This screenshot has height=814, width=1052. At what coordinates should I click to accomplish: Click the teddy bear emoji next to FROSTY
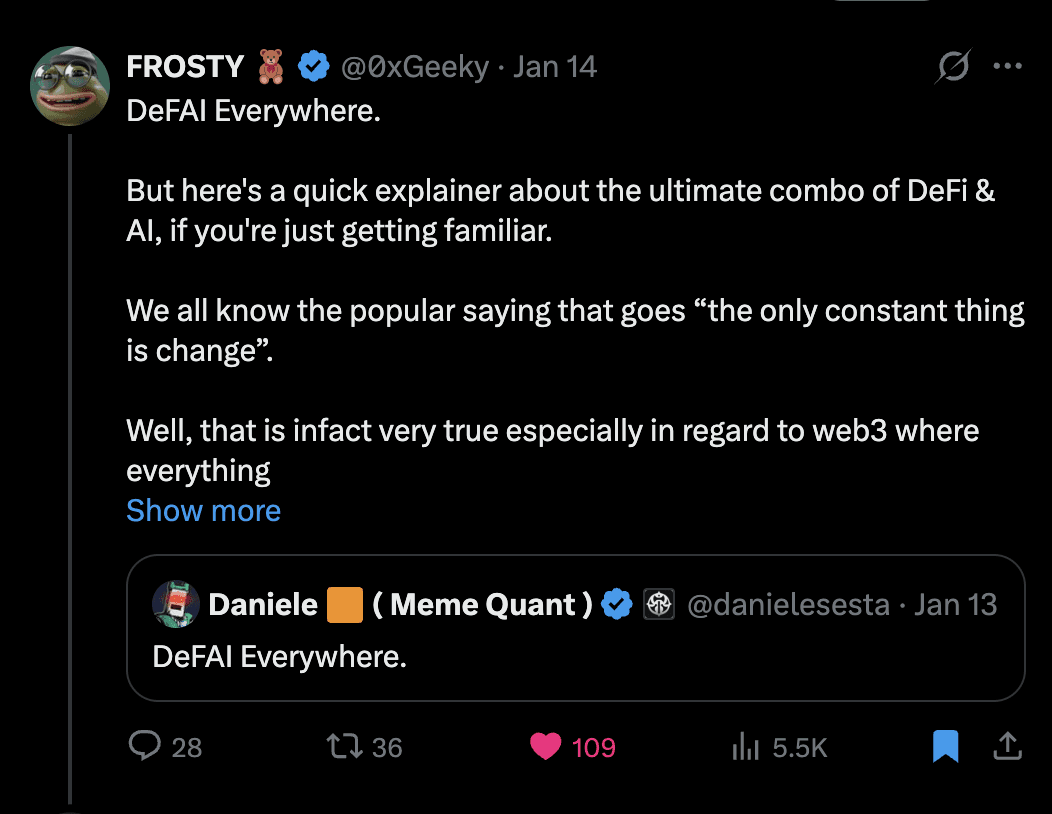(x=272, y=67)
